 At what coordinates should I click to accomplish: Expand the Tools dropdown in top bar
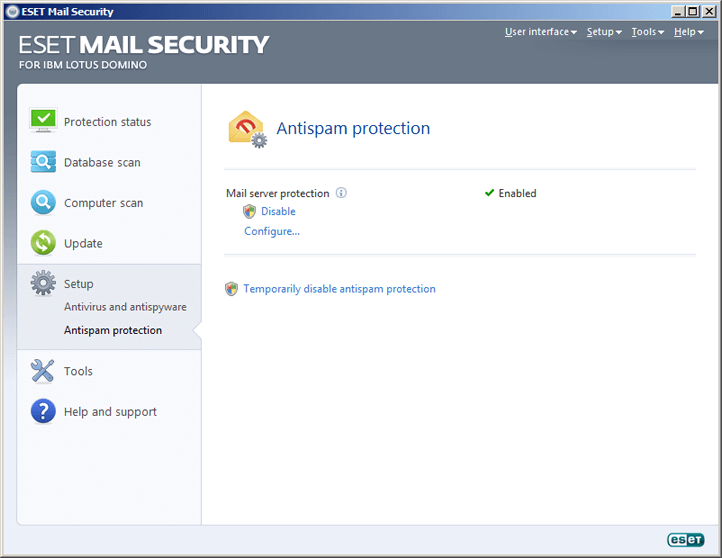point(647,32)
